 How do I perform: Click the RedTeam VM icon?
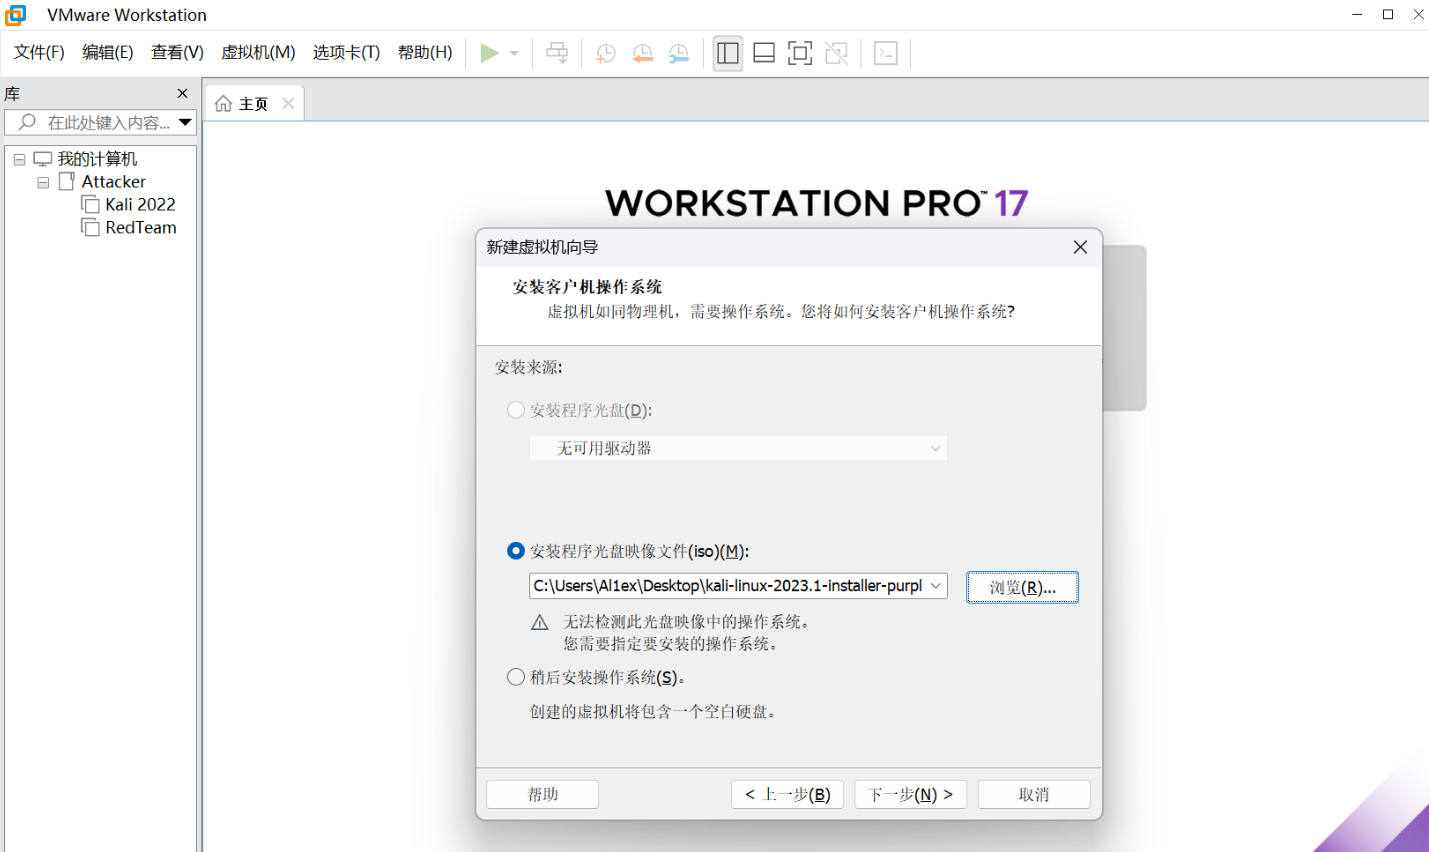point(91,228)
